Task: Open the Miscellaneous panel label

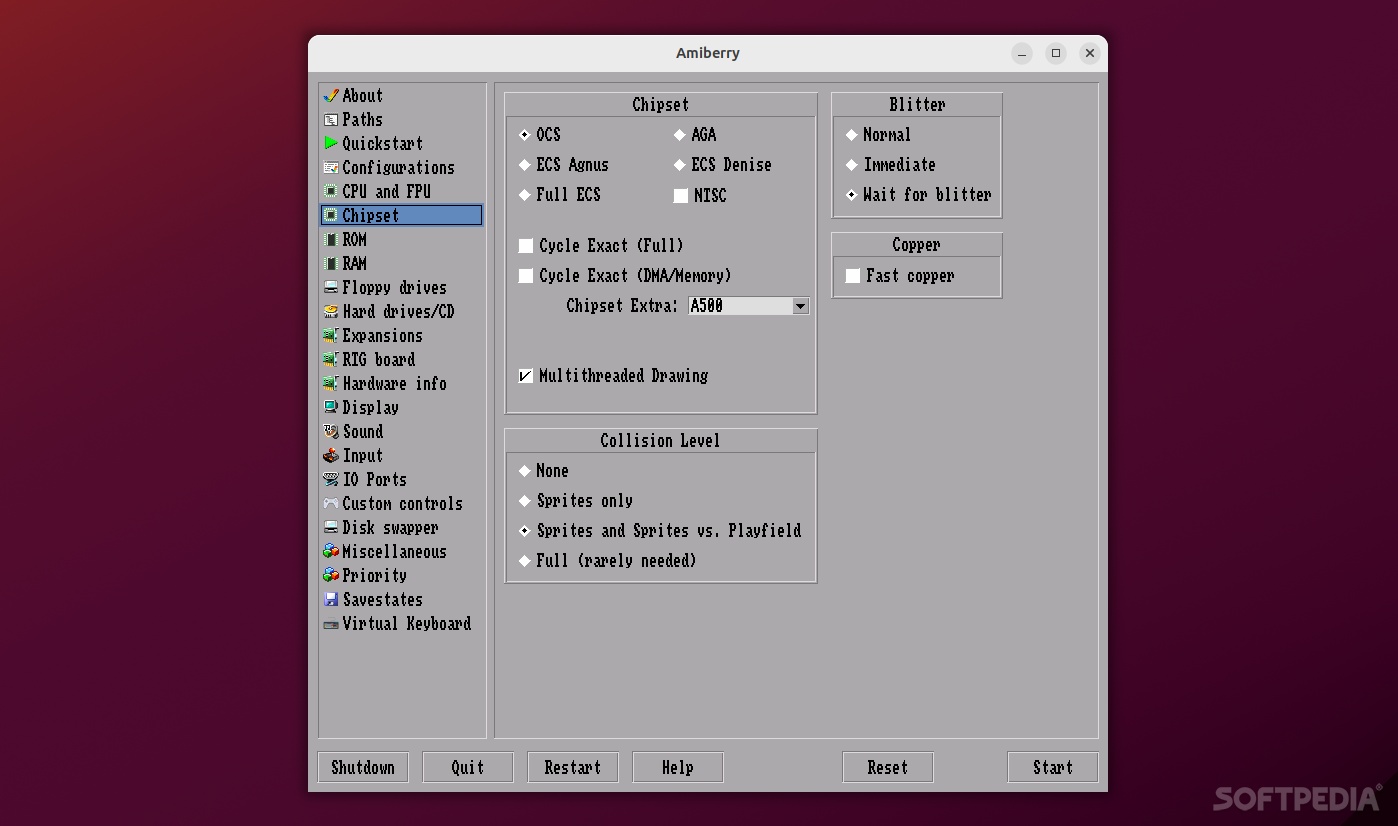Action: [x=394, y=552]
